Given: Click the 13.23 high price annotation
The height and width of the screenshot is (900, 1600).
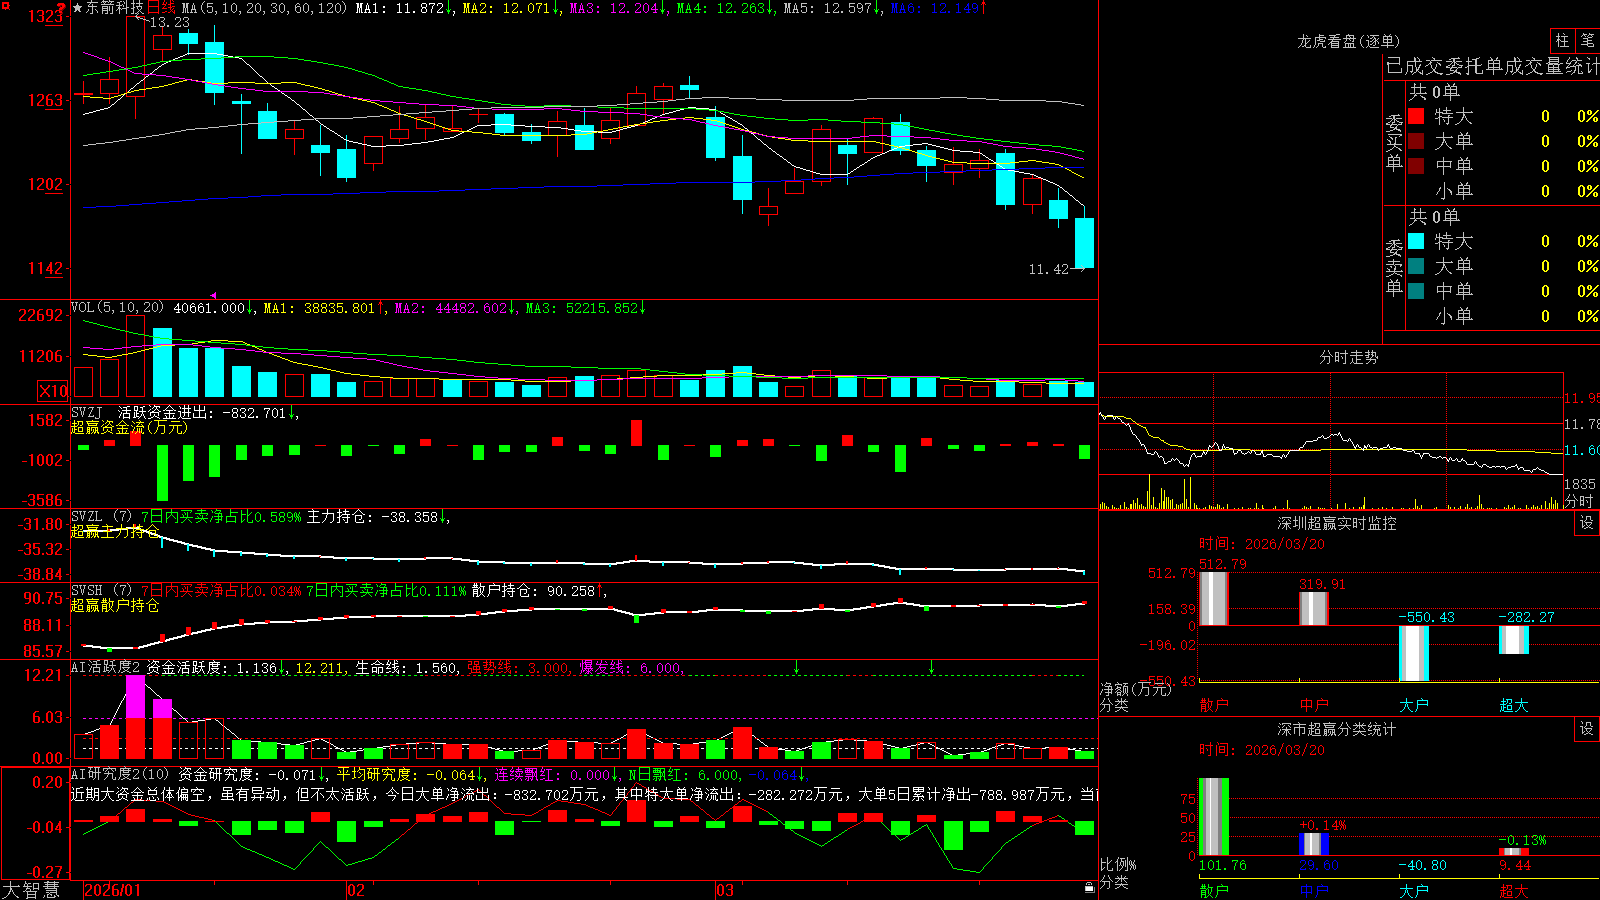Looking at the screenshot, I should tap(169, 22).
